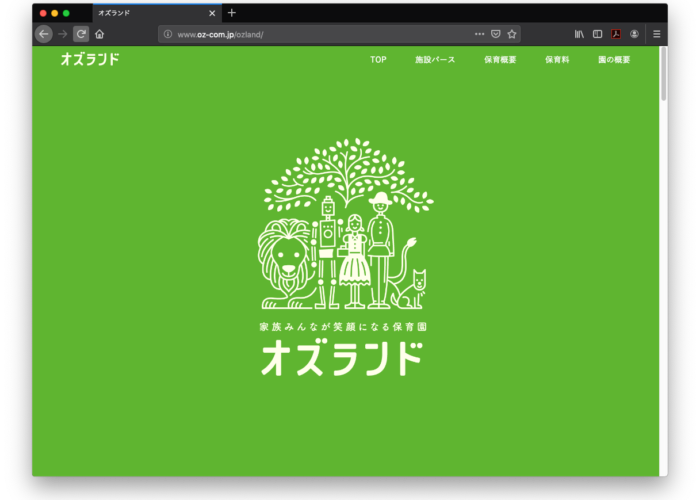This screenshot has height=500, width=700.
Task: Click the address bar URL field
Action: [320, 34]
